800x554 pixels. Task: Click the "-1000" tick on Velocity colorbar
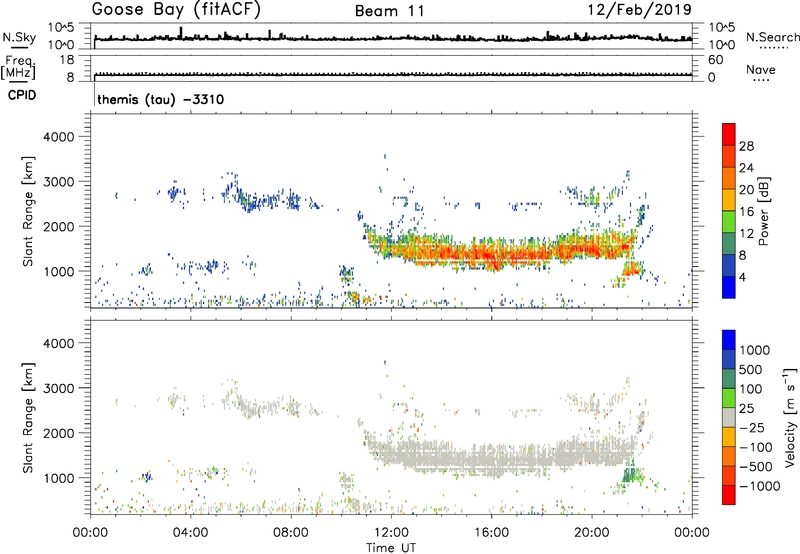pos(759,486)
